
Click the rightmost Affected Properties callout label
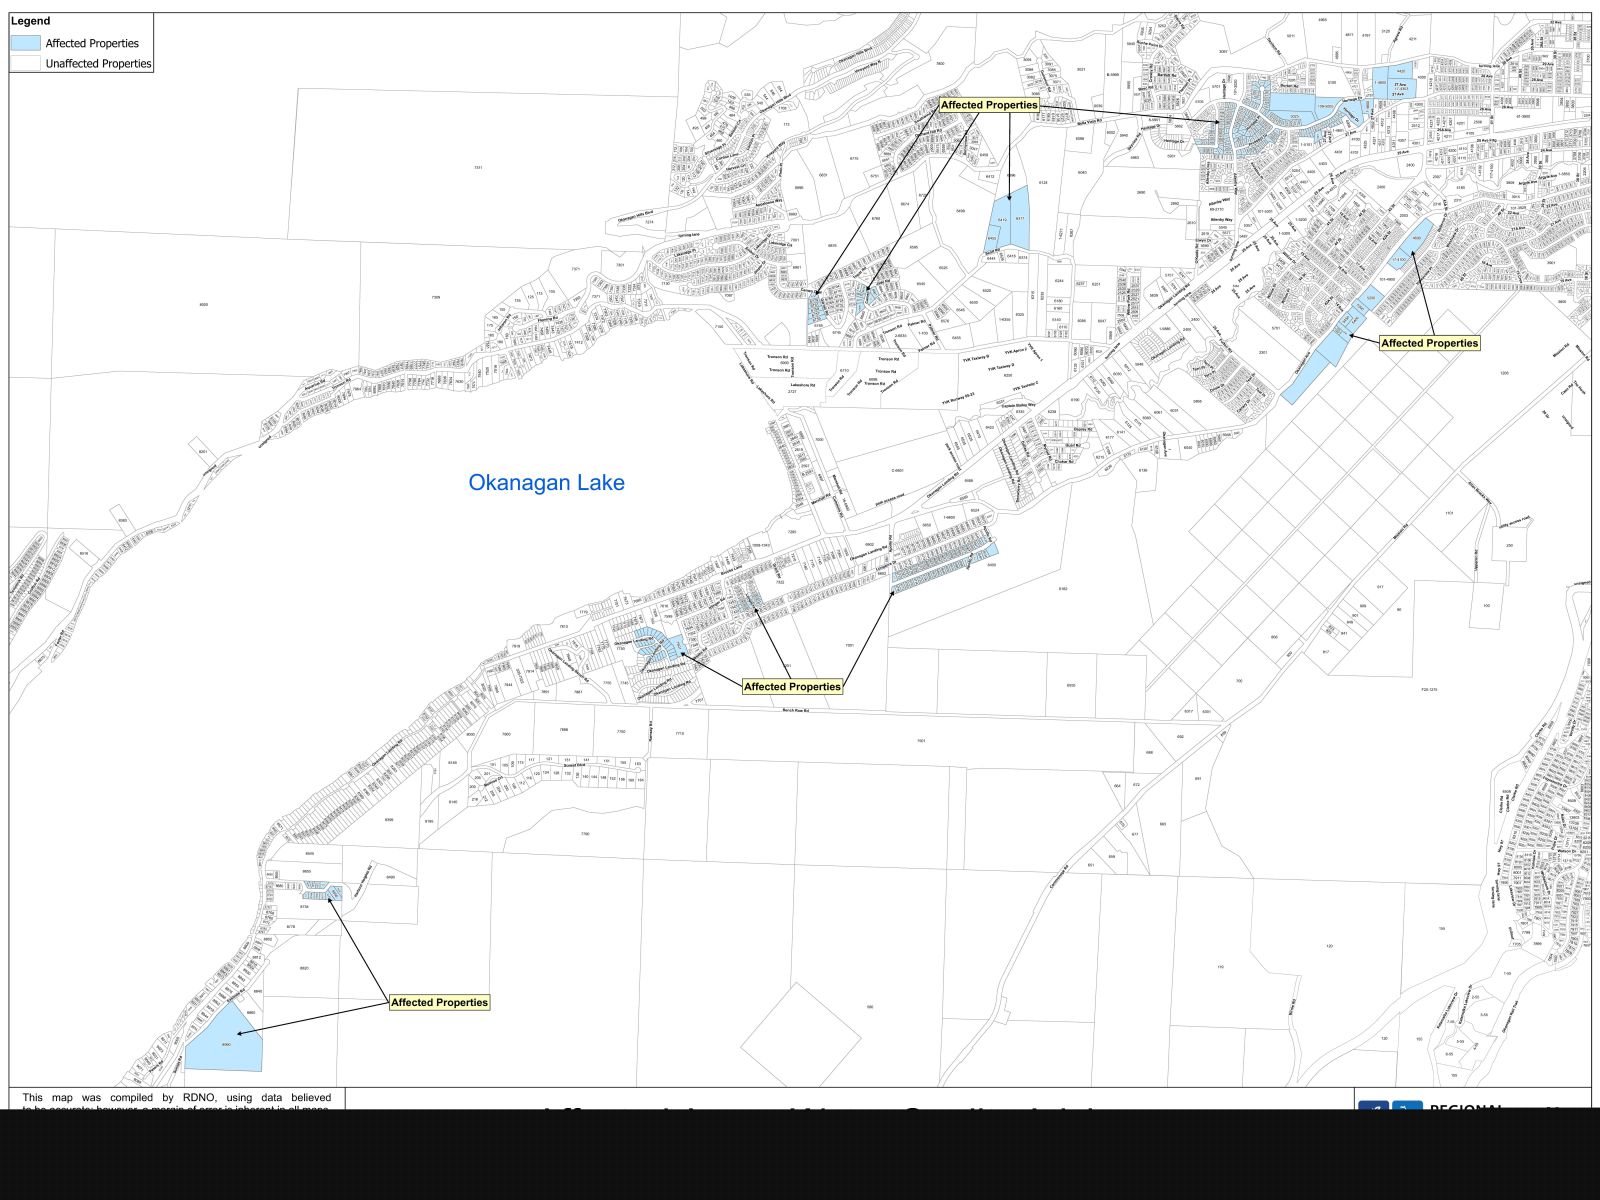pyautogui.click(x=1429, y=343)
